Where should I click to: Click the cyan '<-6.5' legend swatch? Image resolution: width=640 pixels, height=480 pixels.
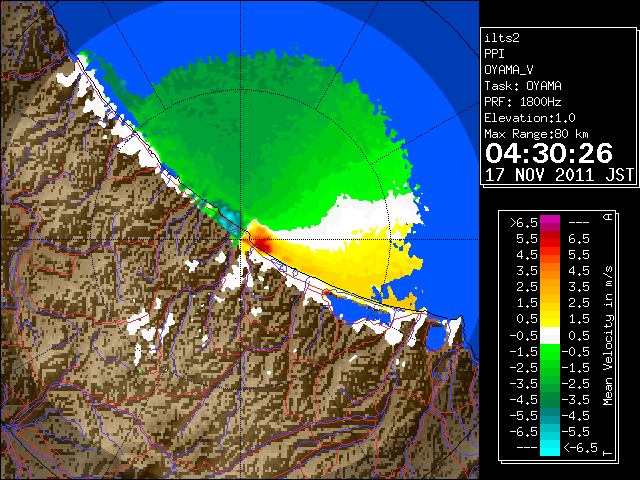(550, 447)
